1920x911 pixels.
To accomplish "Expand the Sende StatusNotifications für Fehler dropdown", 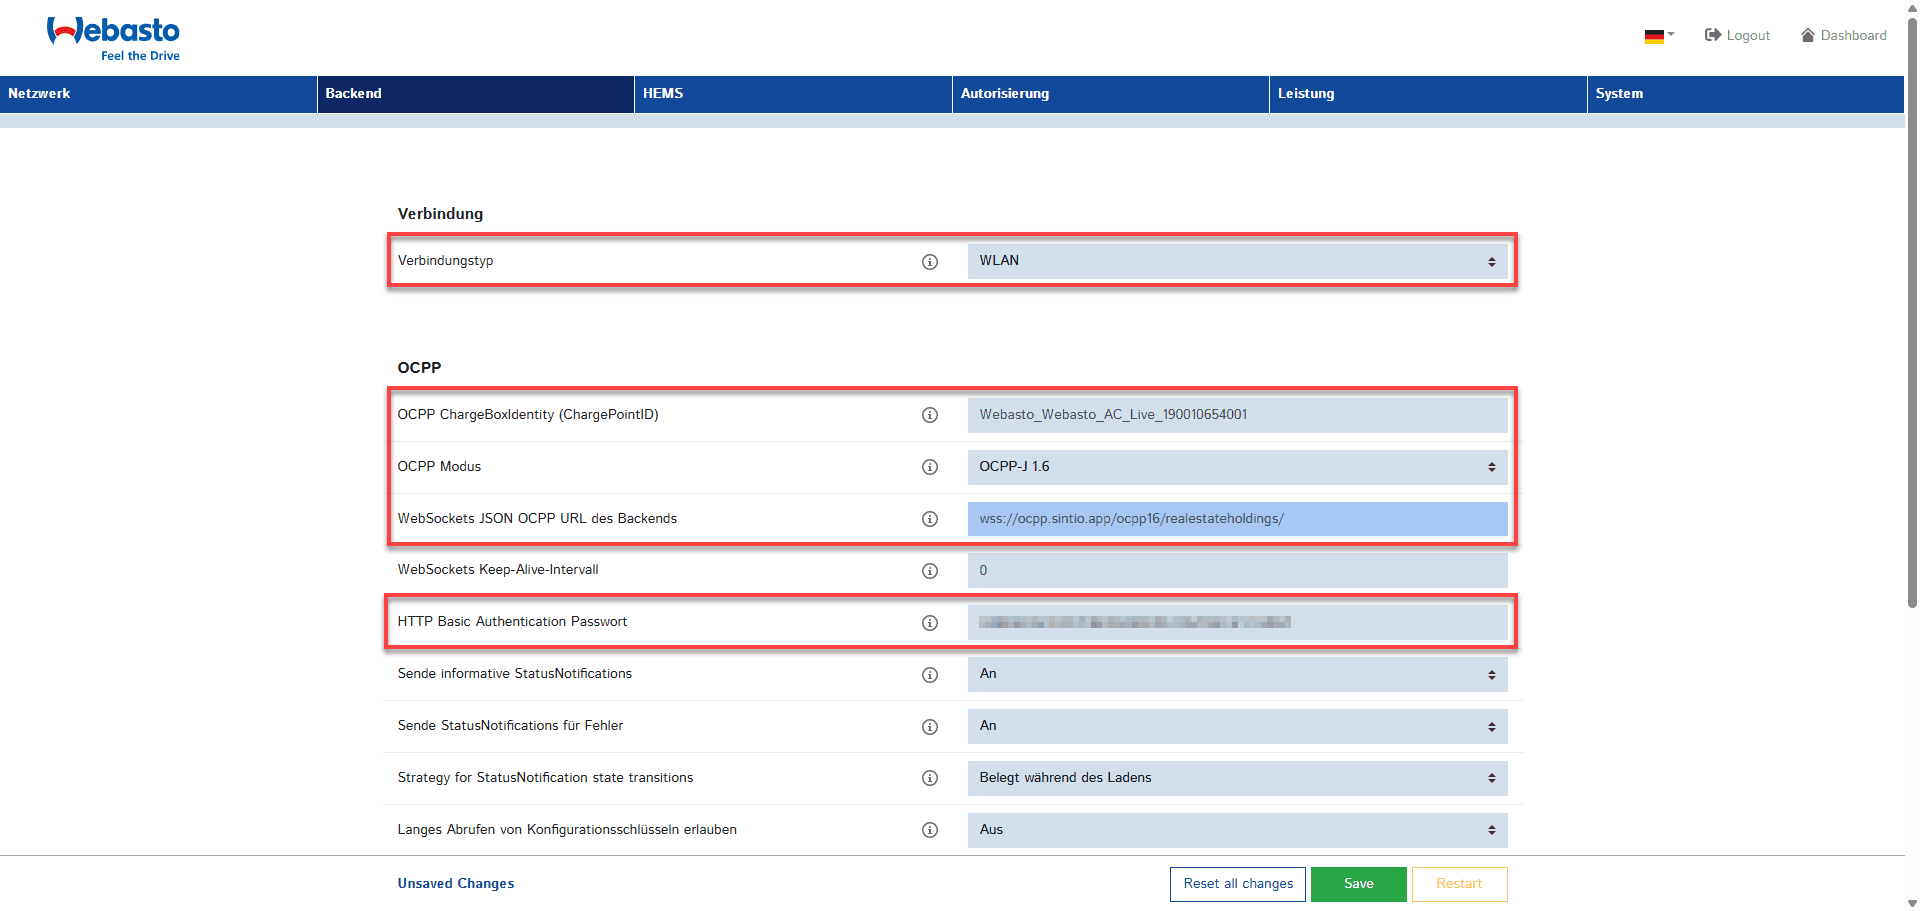I will (x=1237, y=726).
